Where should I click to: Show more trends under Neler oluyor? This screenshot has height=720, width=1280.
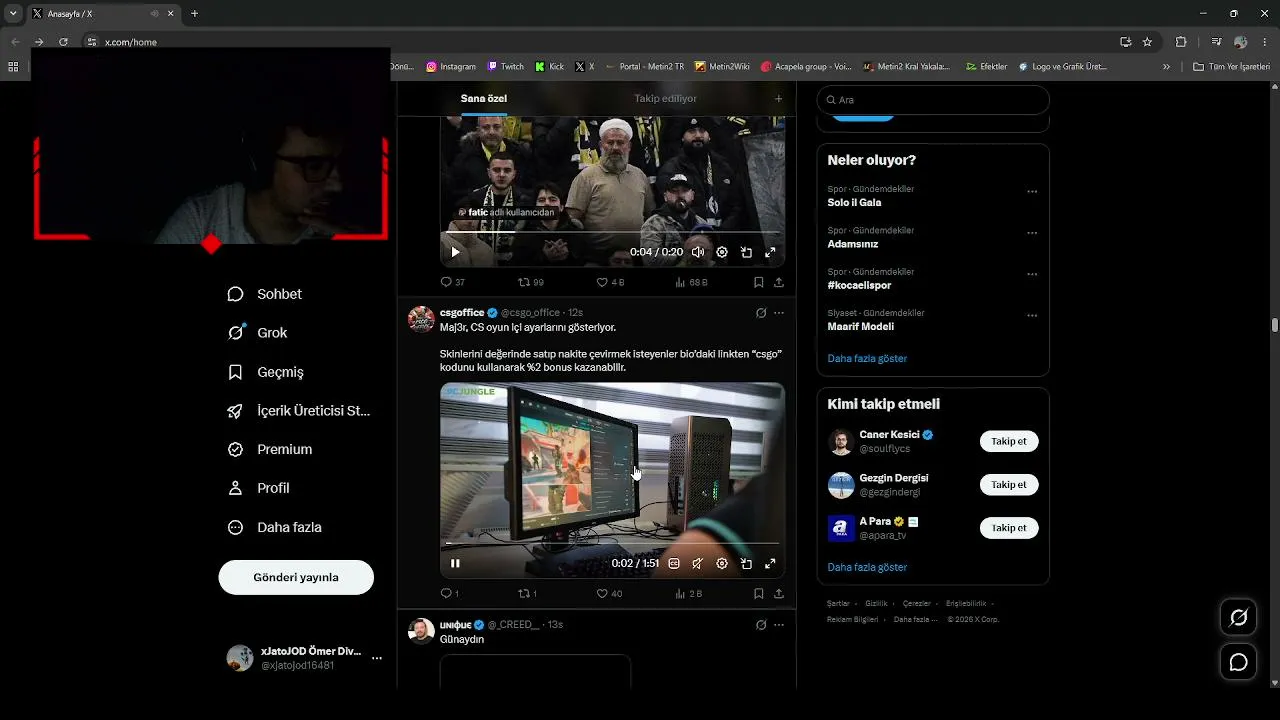867,358
